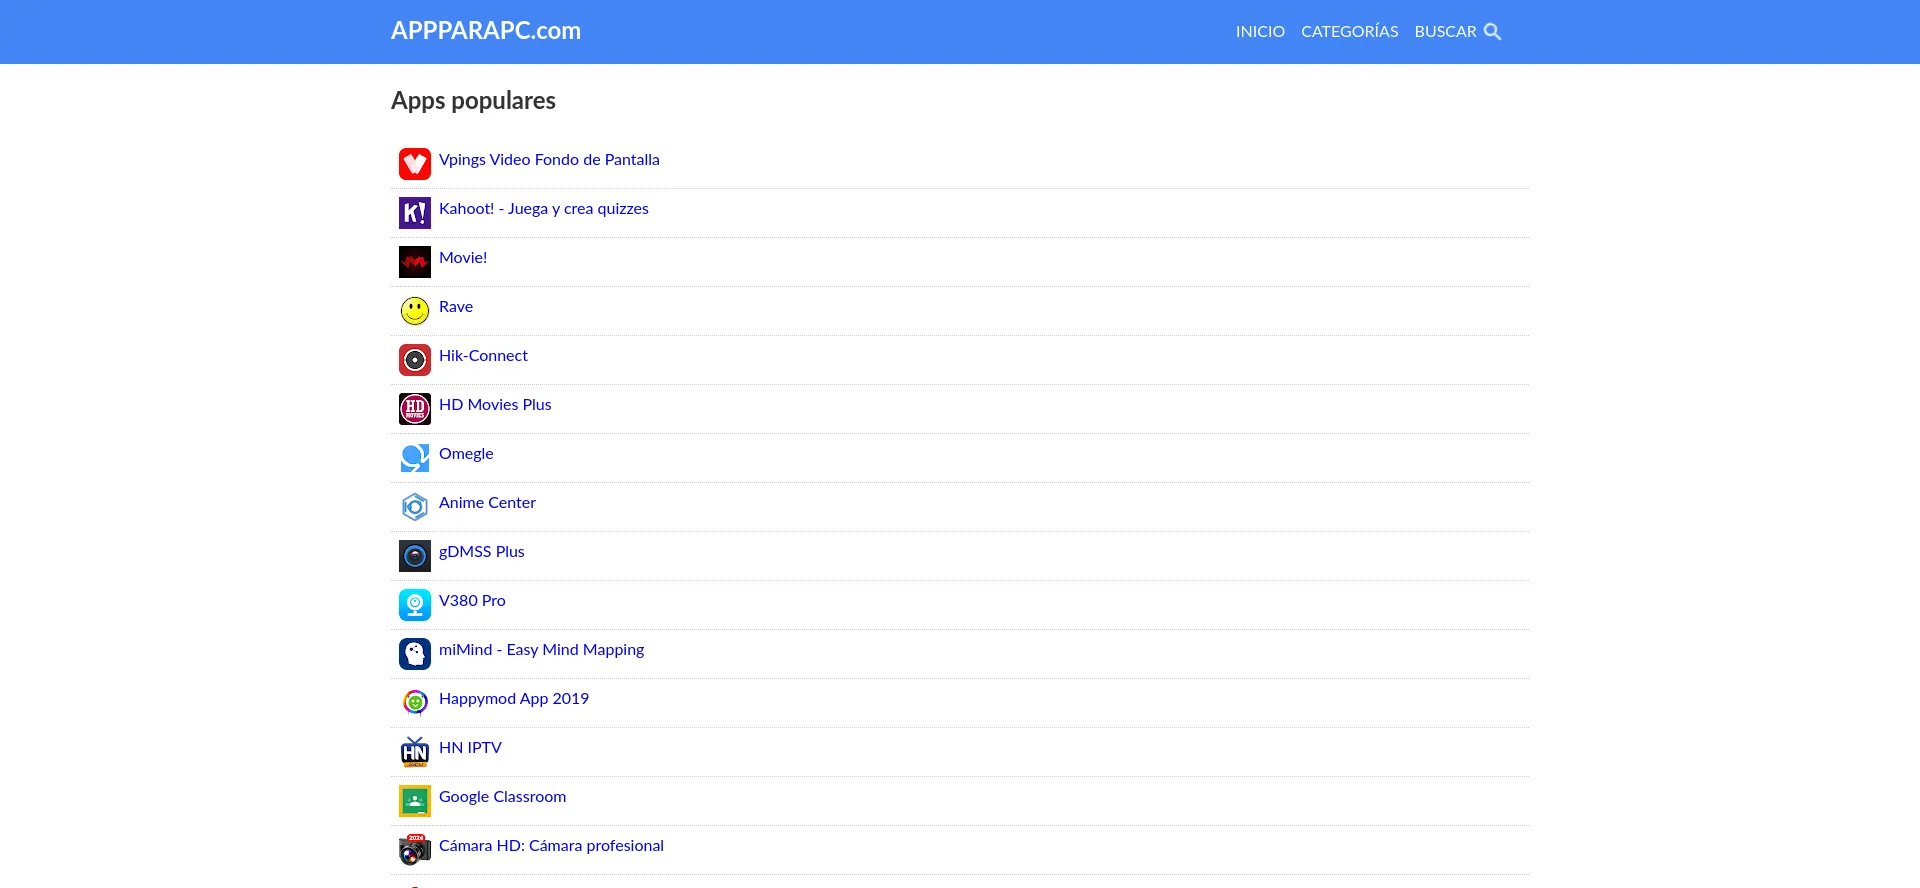Click the Omegle blue logo icon

[x=415, y=458]
